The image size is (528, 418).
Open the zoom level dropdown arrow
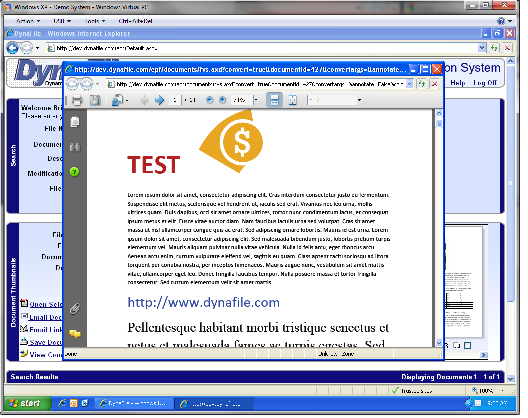coord(256,100)
